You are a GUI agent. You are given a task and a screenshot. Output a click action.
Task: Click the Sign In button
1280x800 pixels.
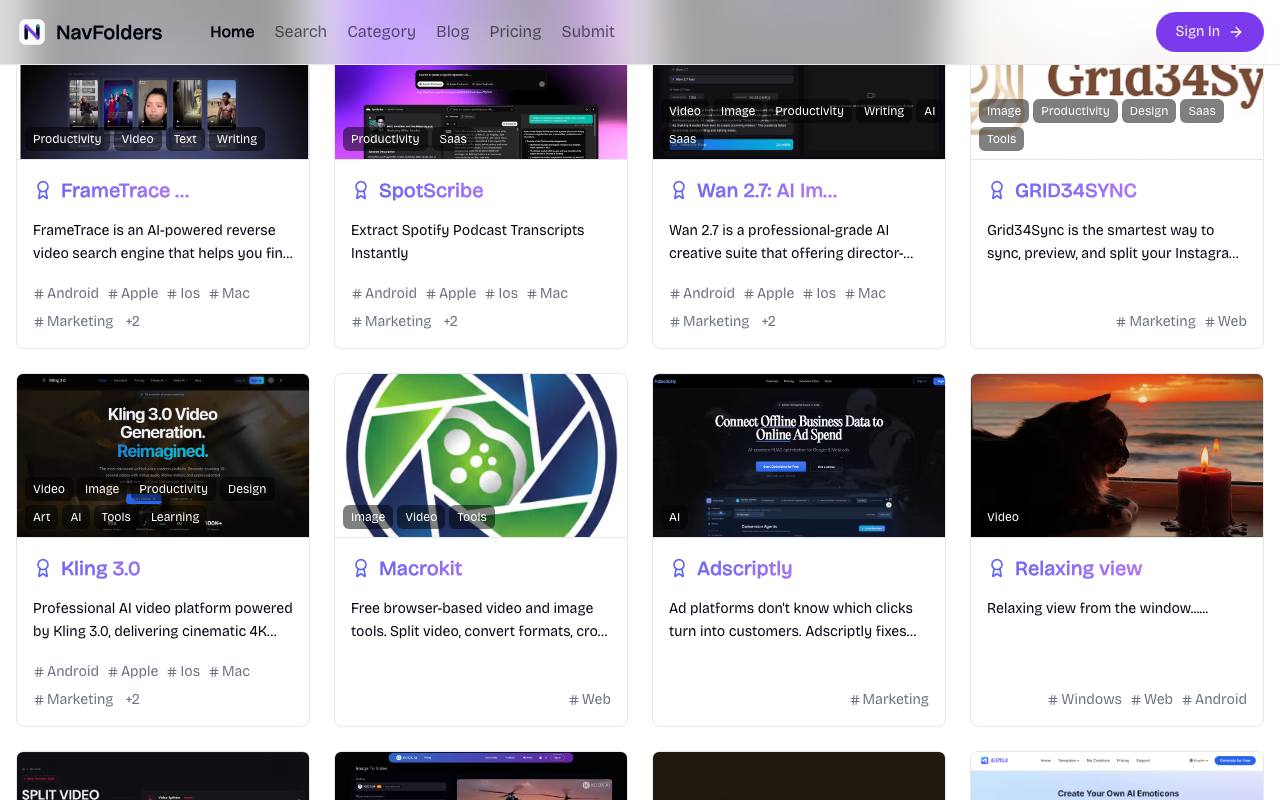coord(1210,32)
